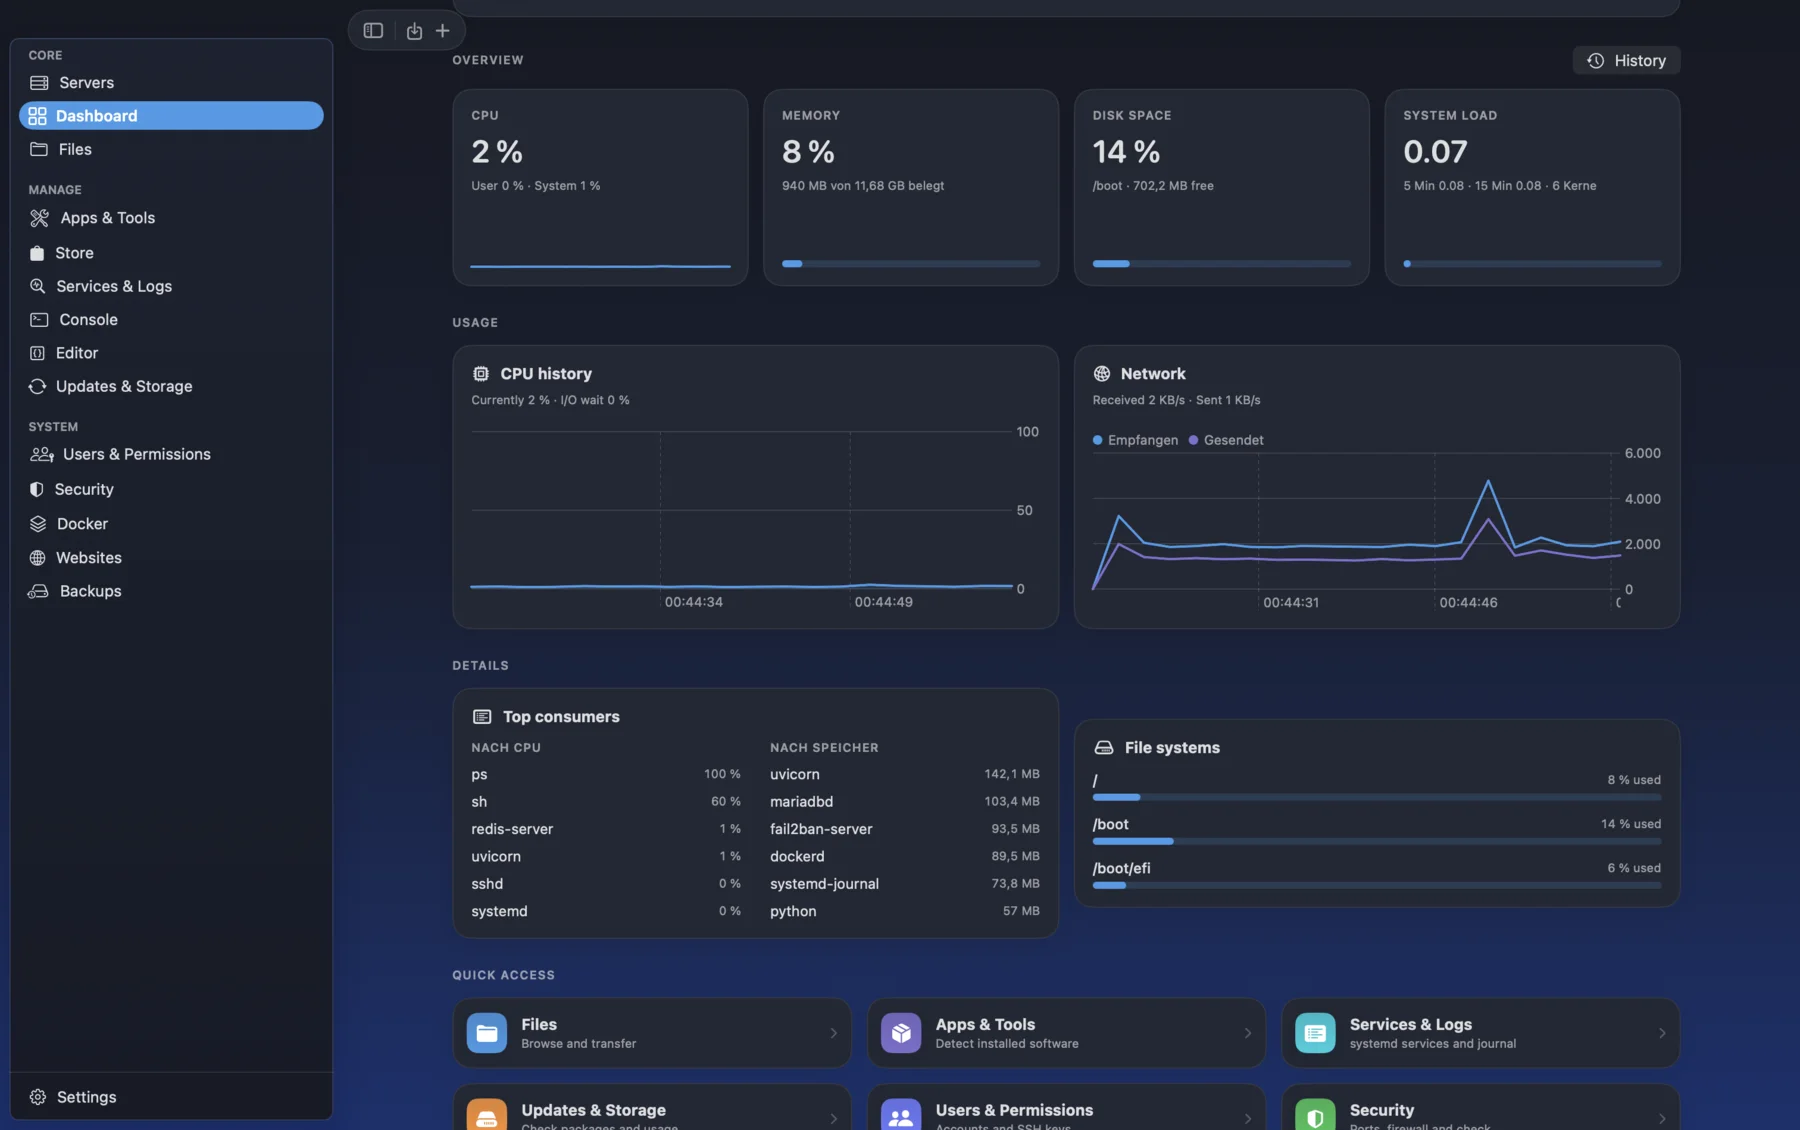
Task: Open the Files quick access card
Action: pos(652,1033)
